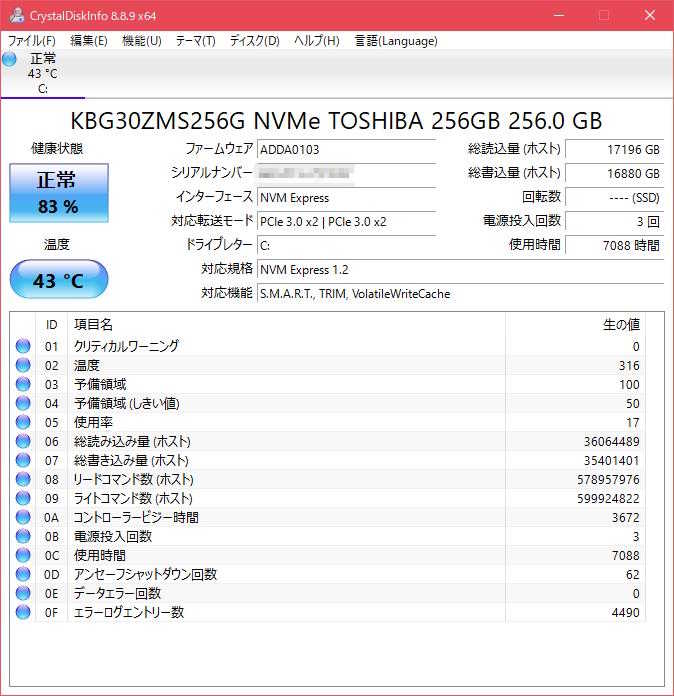Click the blurred serial number field
The image size is (674, 696).
click(x=346, y=174)
